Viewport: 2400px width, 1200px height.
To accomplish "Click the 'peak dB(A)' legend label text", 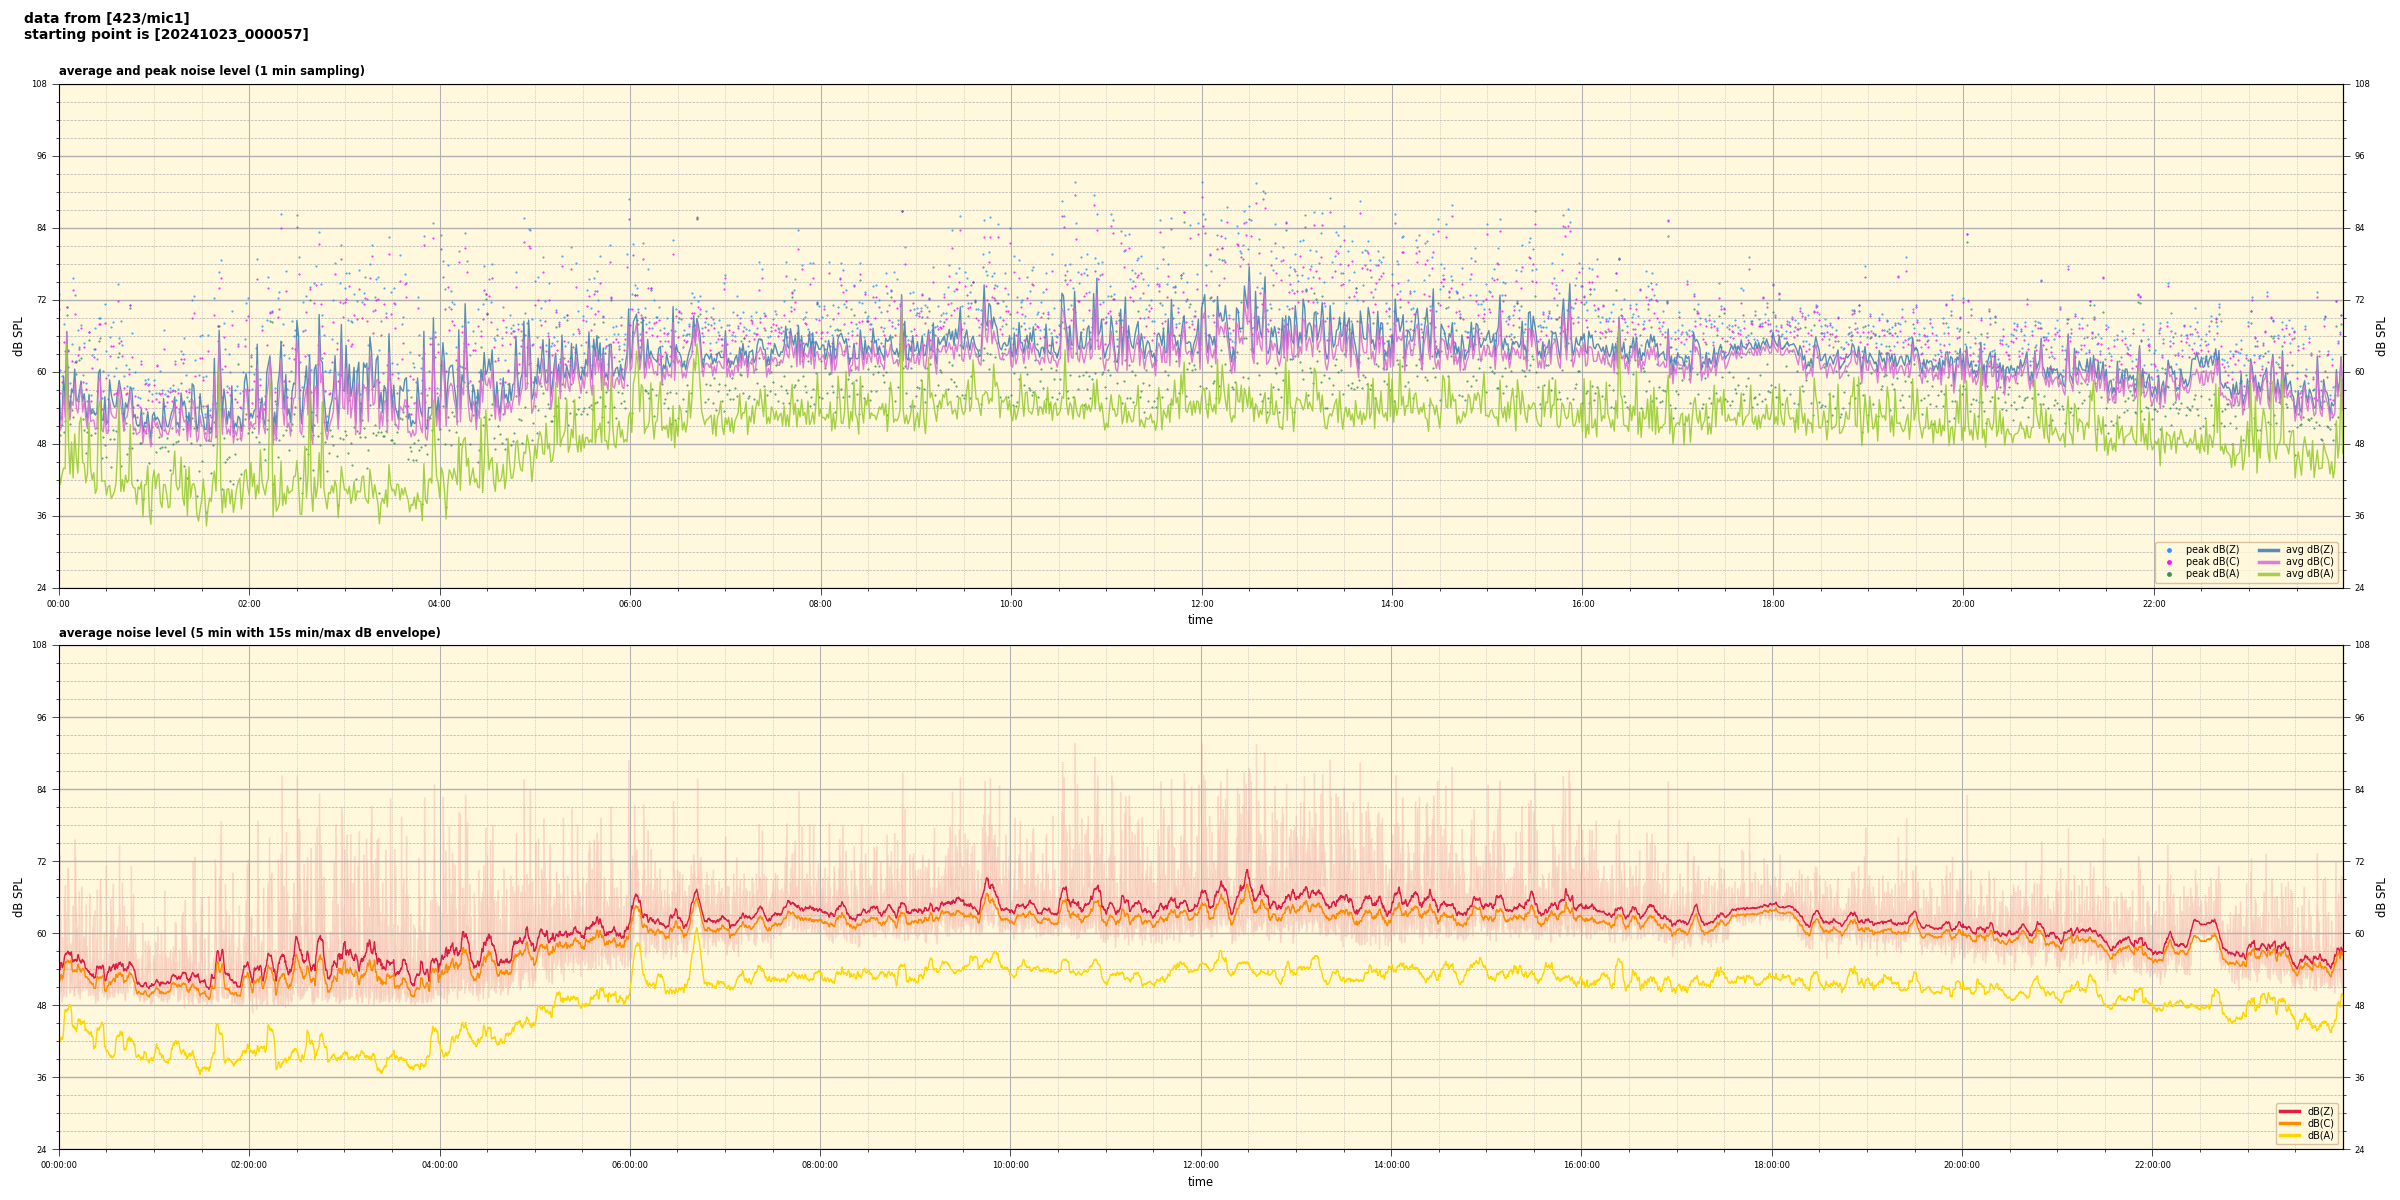I will tap(2212, 574).
